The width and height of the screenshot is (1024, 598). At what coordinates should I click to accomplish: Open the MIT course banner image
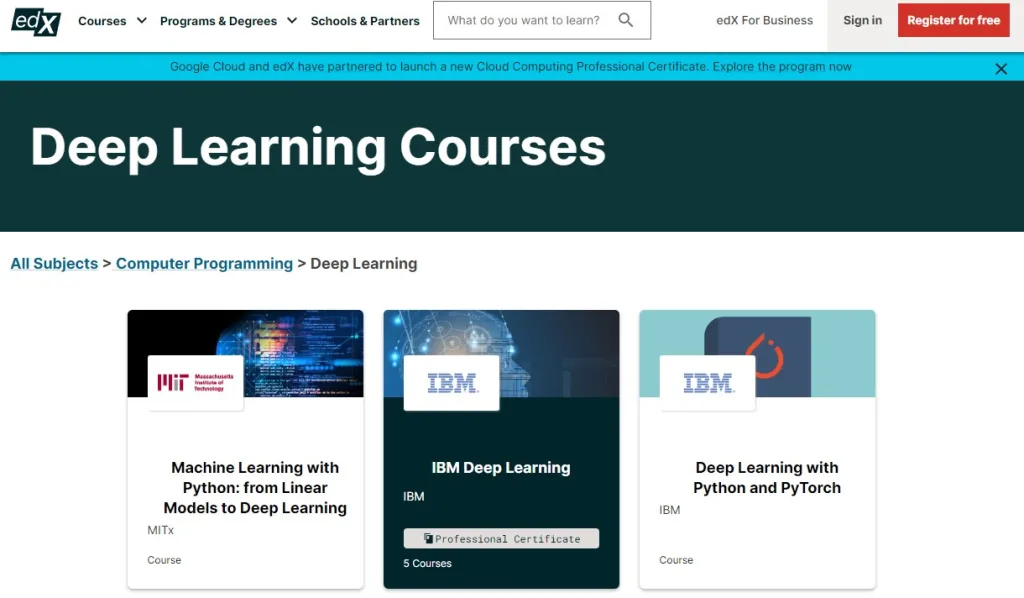246,353
